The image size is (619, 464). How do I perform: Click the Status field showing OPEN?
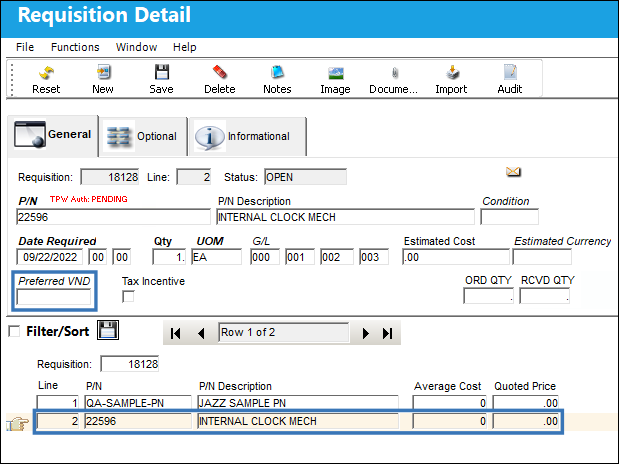point(306,177)
